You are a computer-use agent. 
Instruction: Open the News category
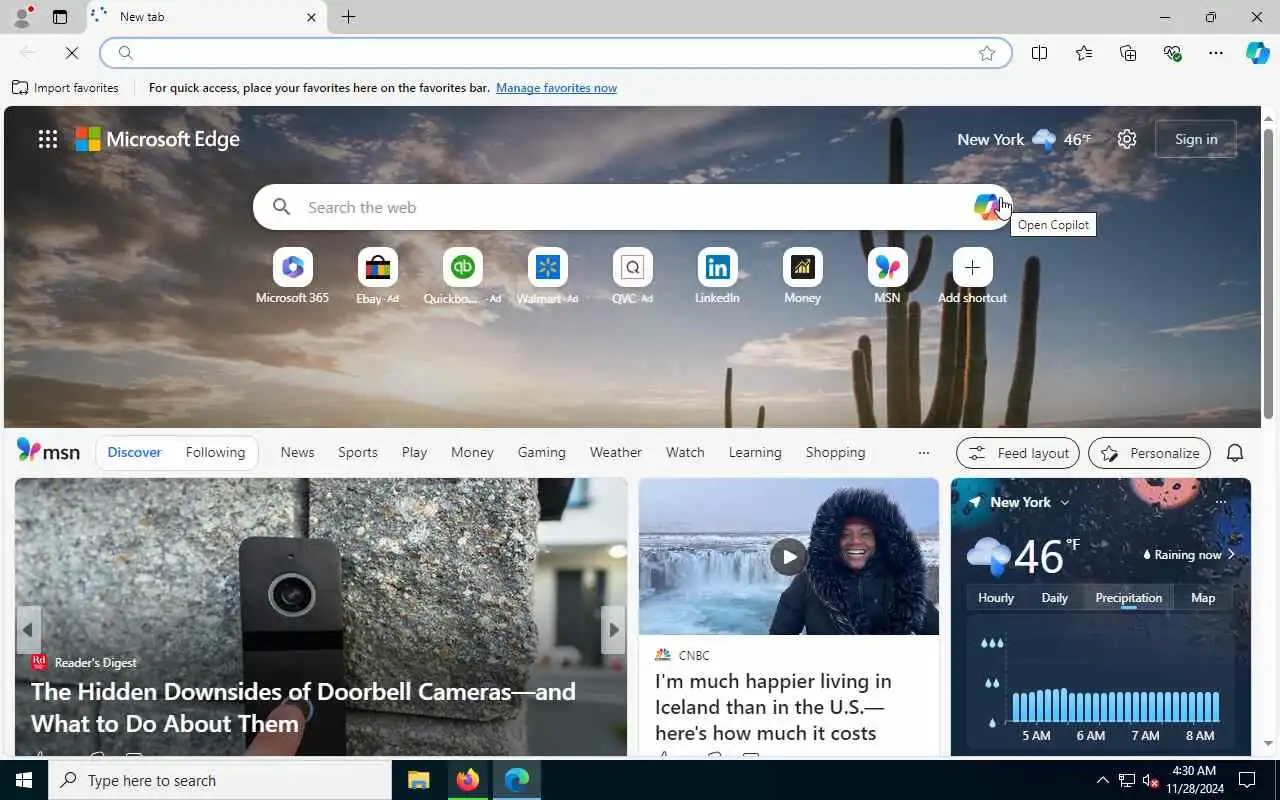click(297, 452)
